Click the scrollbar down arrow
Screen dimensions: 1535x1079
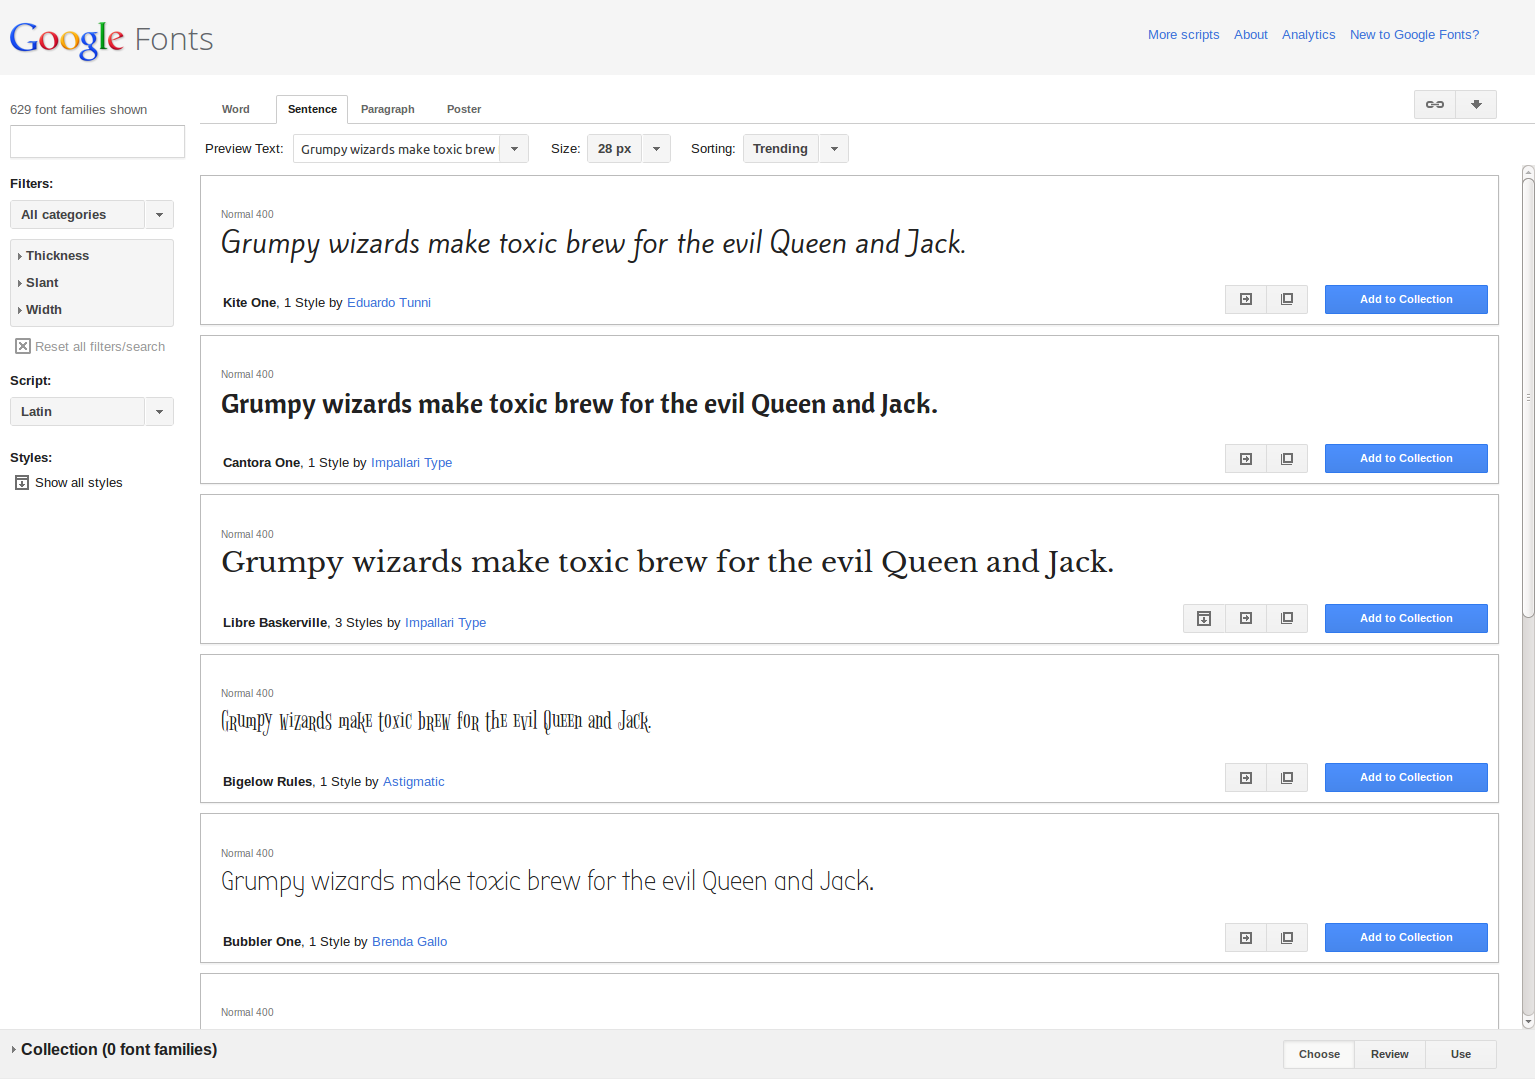1528,1022
